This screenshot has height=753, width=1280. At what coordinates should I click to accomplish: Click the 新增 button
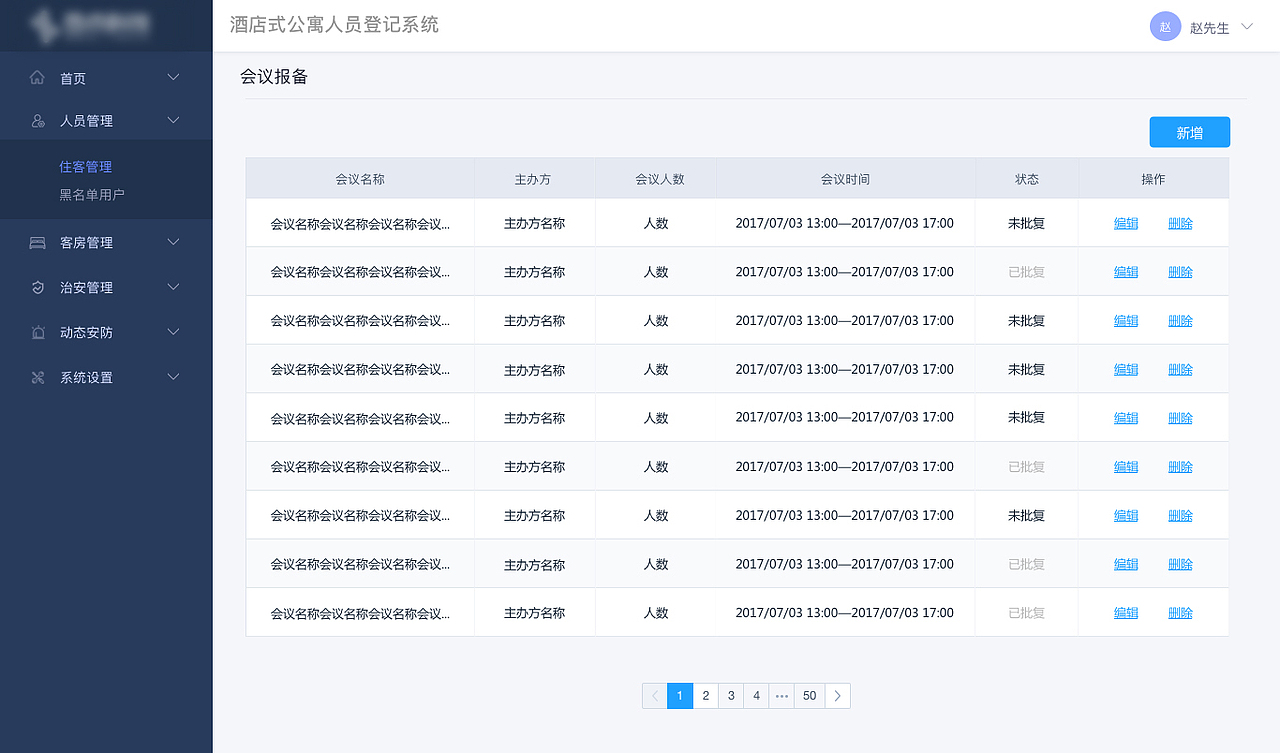tap(1189, 133)
